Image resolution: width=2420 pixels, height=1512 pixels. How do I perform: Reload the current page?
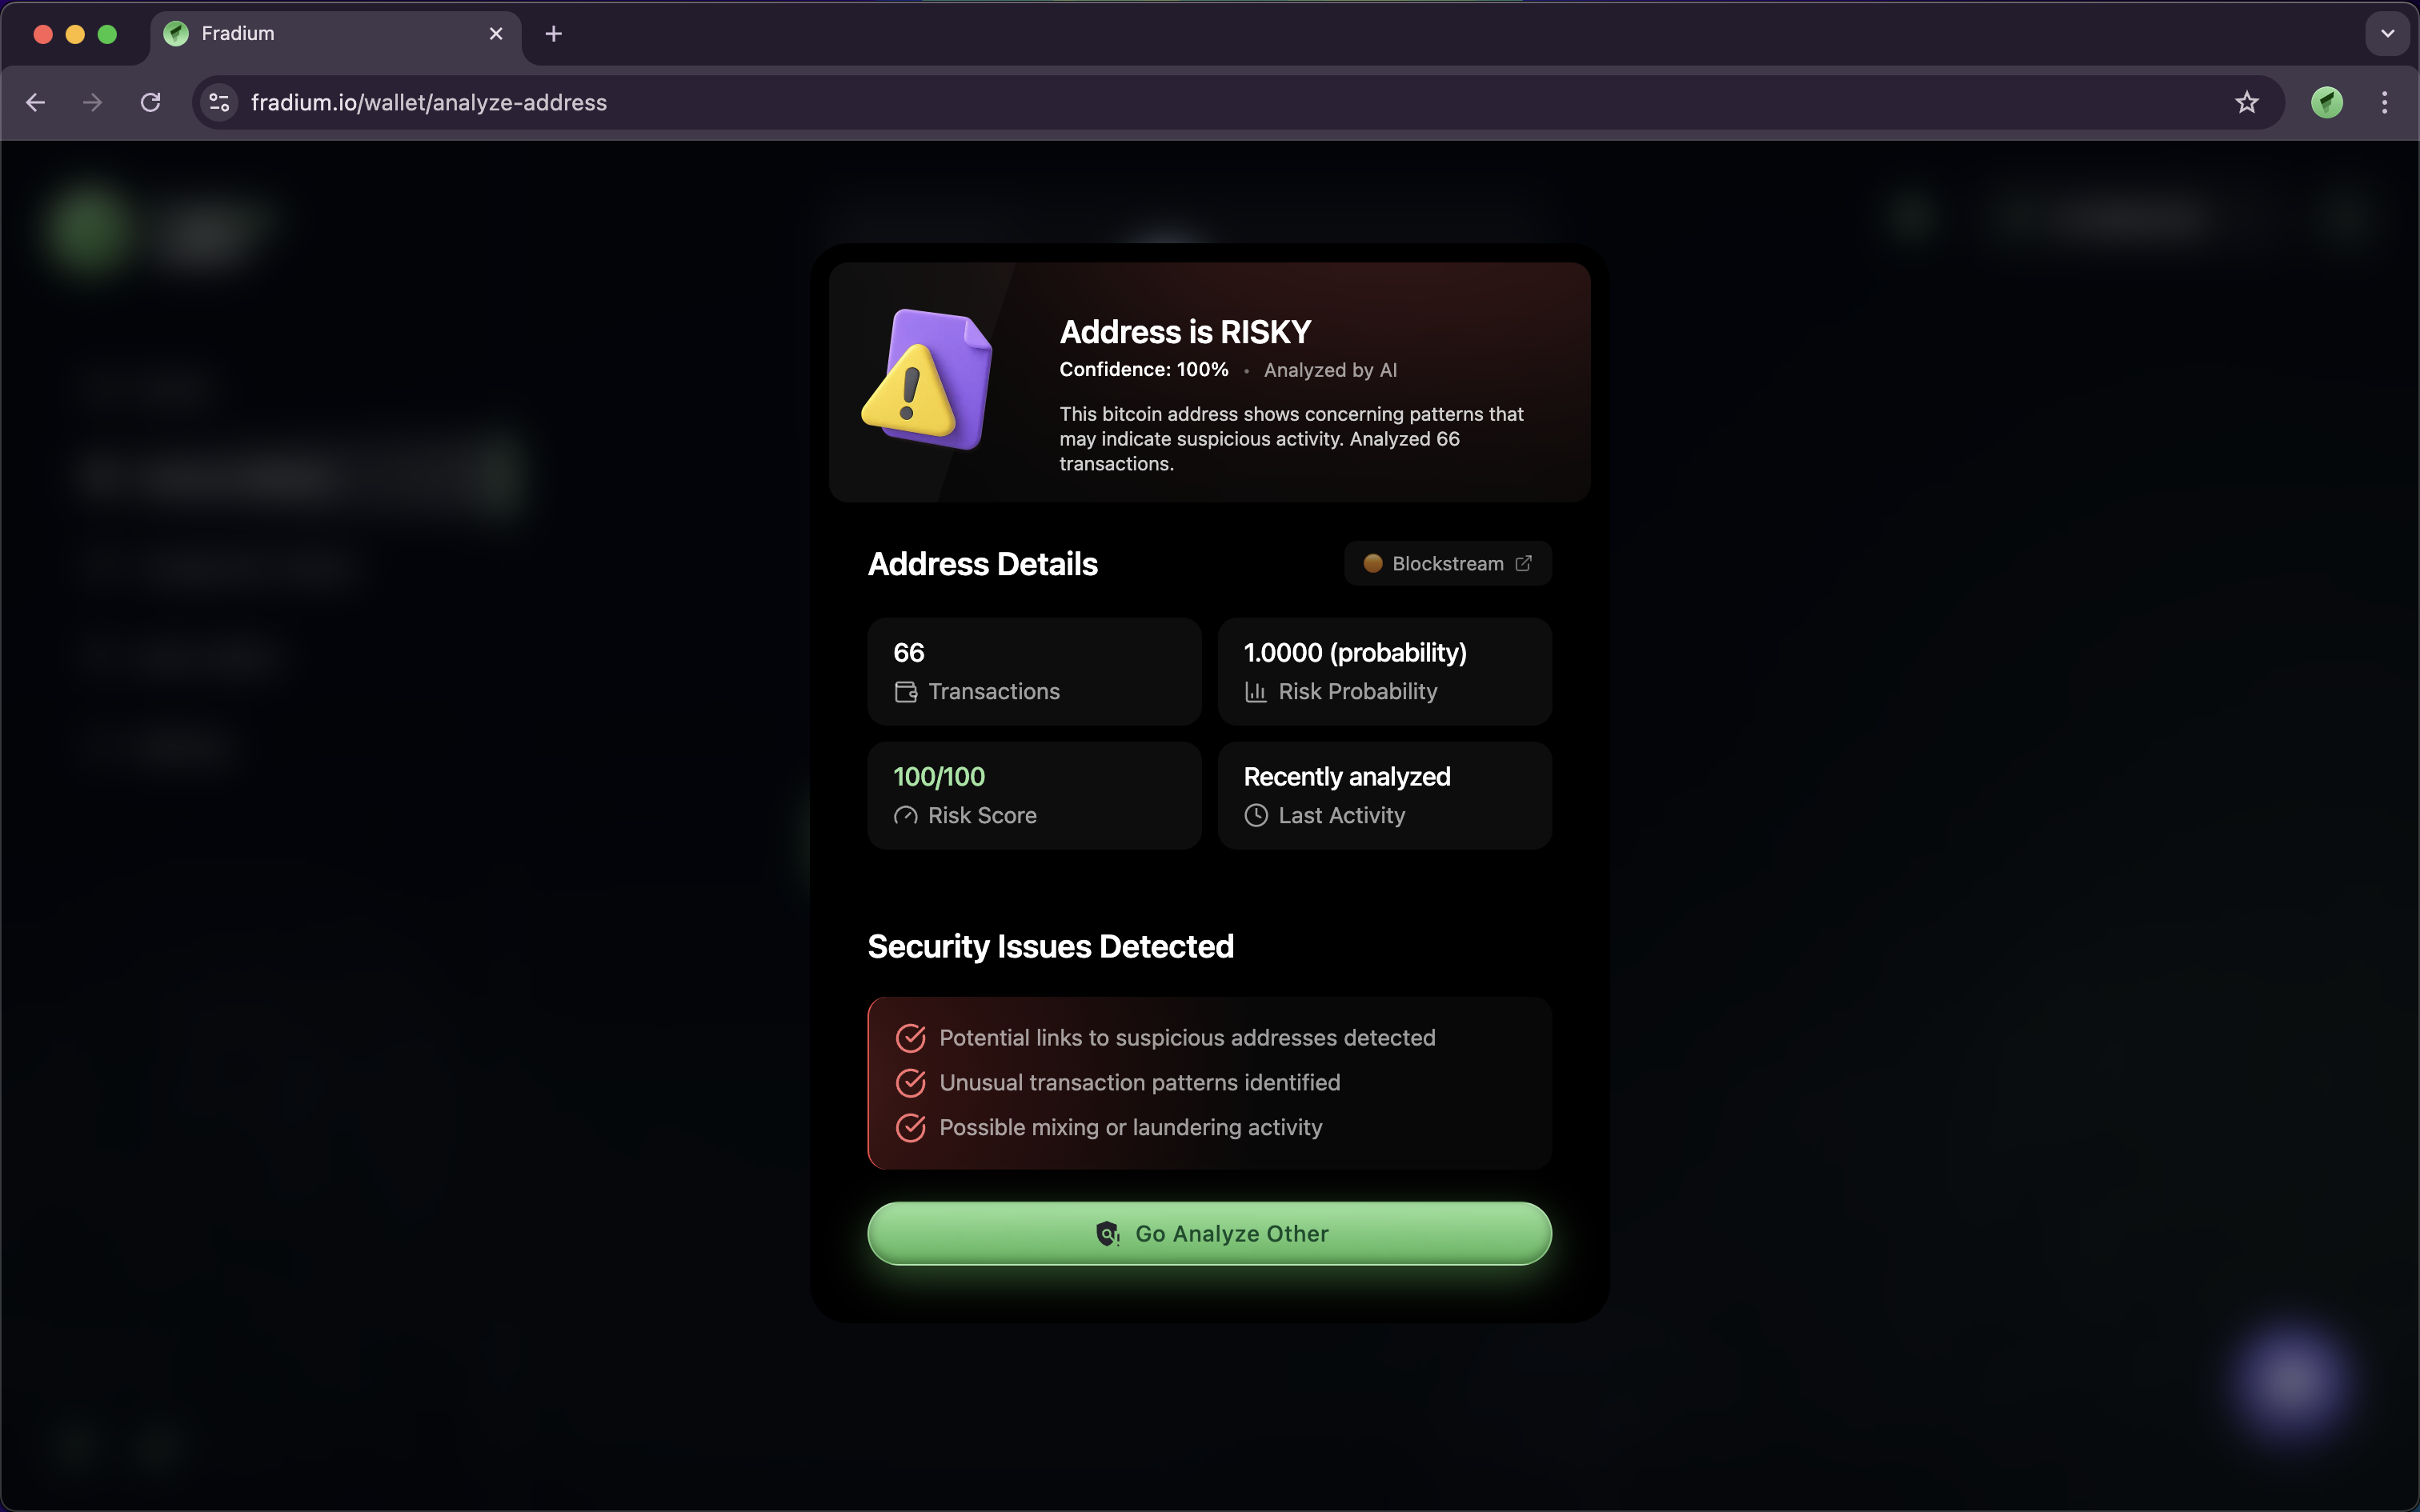coord(151,102)
